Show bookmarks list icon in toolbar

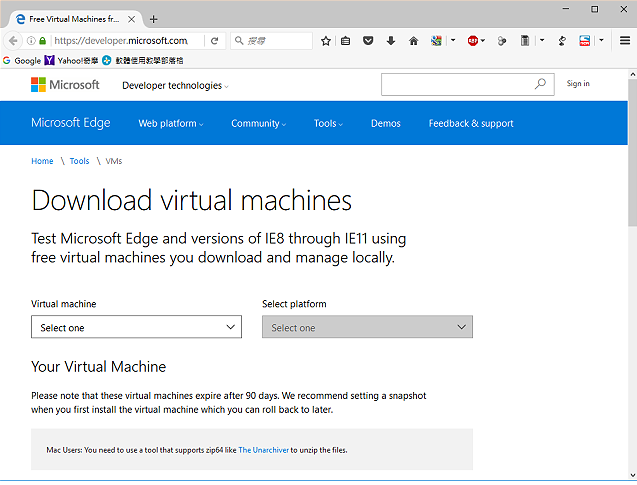tap(345, 41)
